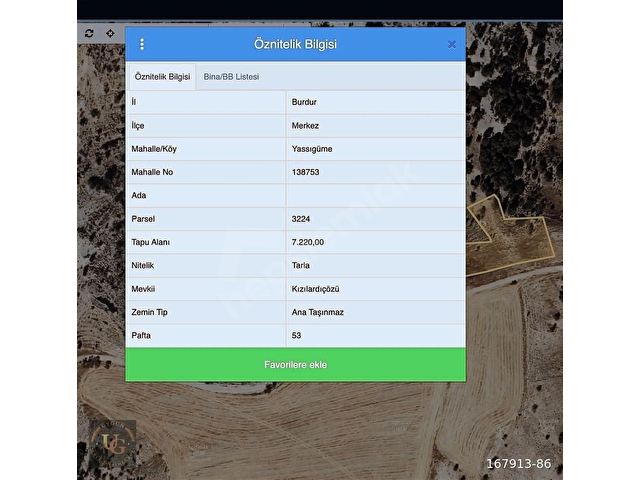Viewport: 640px width, 480px height.
Task: Select the Mevkii value Kızılardıçözü
Action: [316, 289]
